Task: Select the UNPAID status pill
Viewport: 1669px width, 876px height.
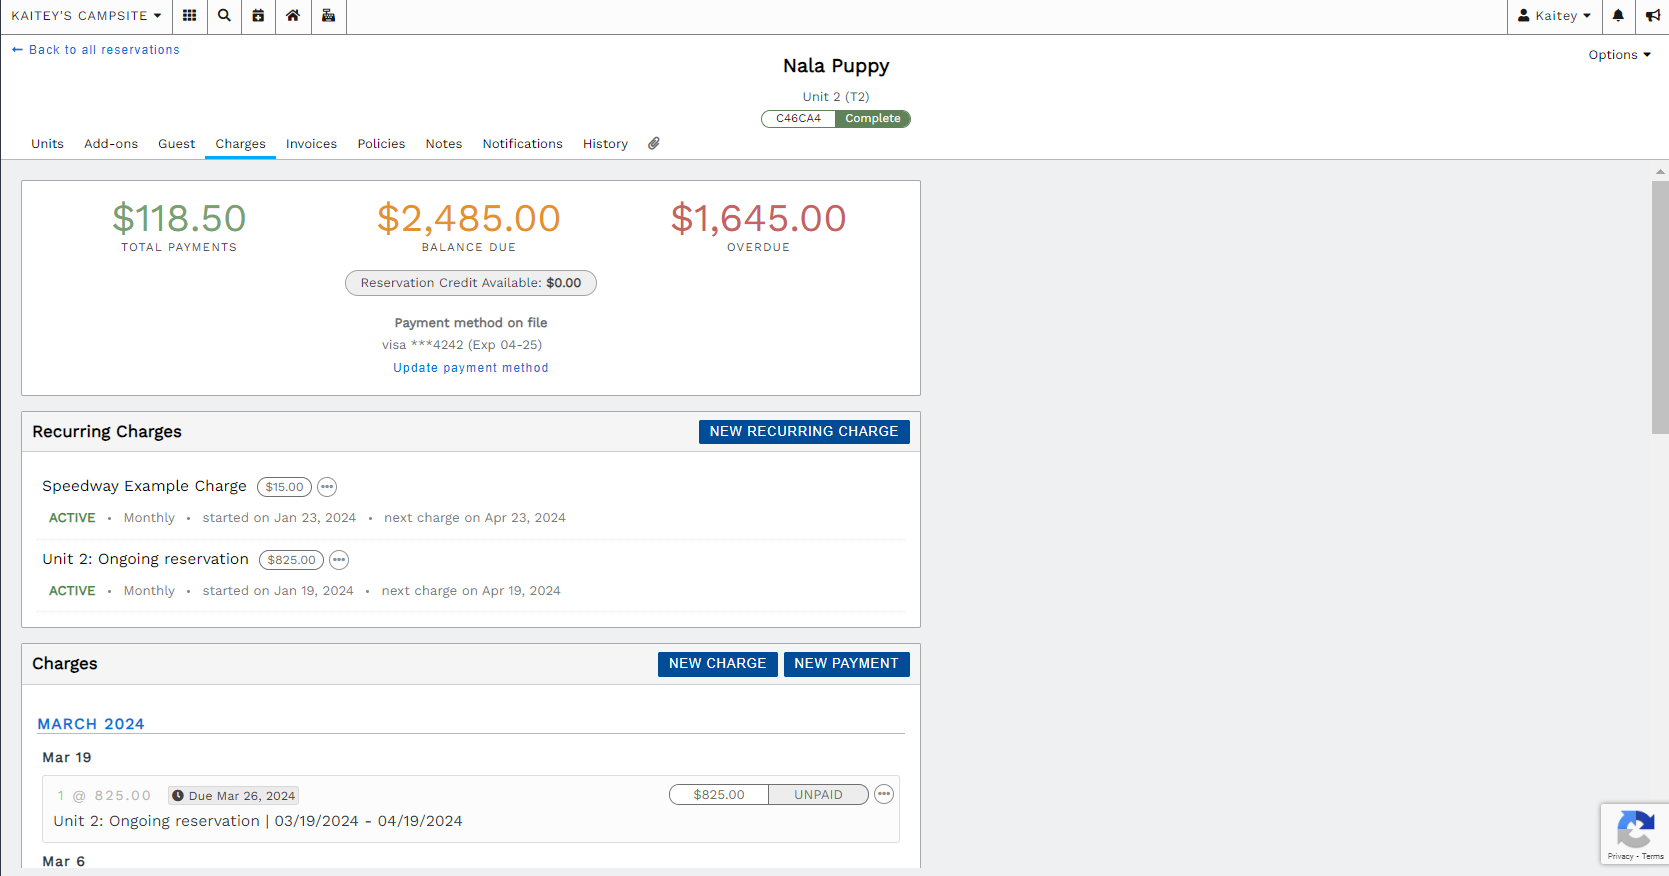Action: pos(818,794)
